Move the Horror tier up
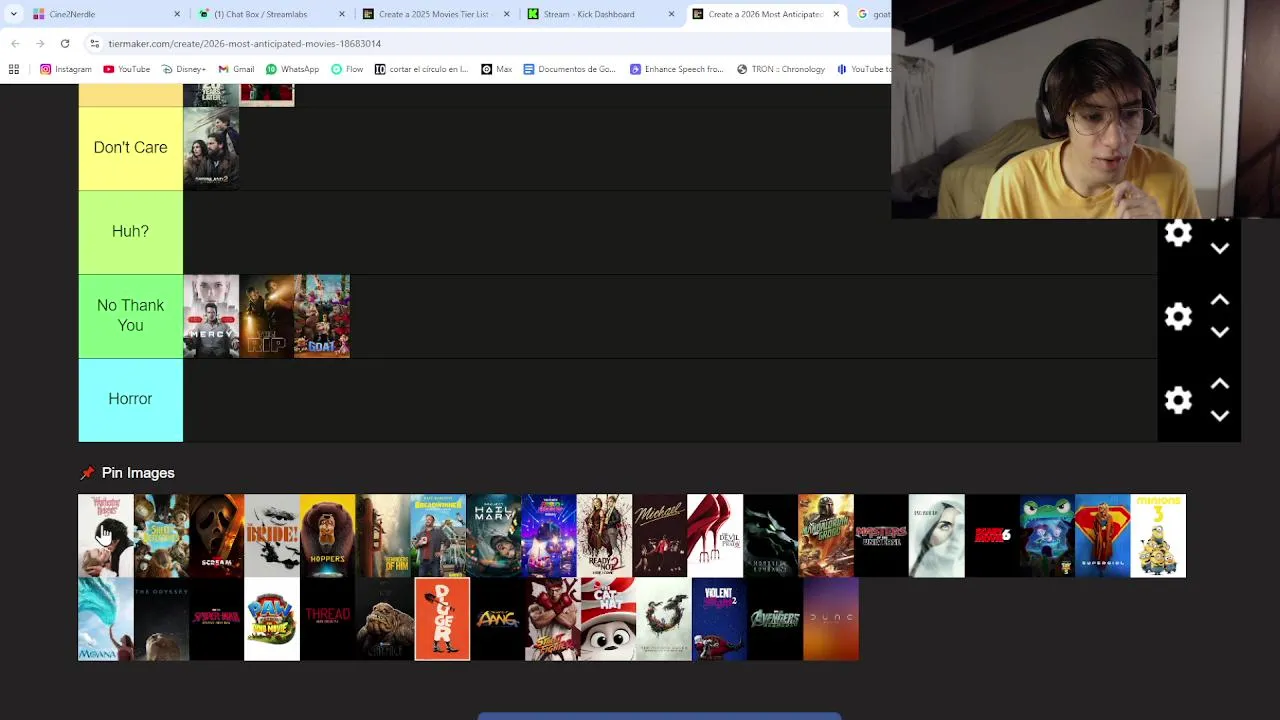This screenshot has height=720, width=1280. coord(1220,384)
